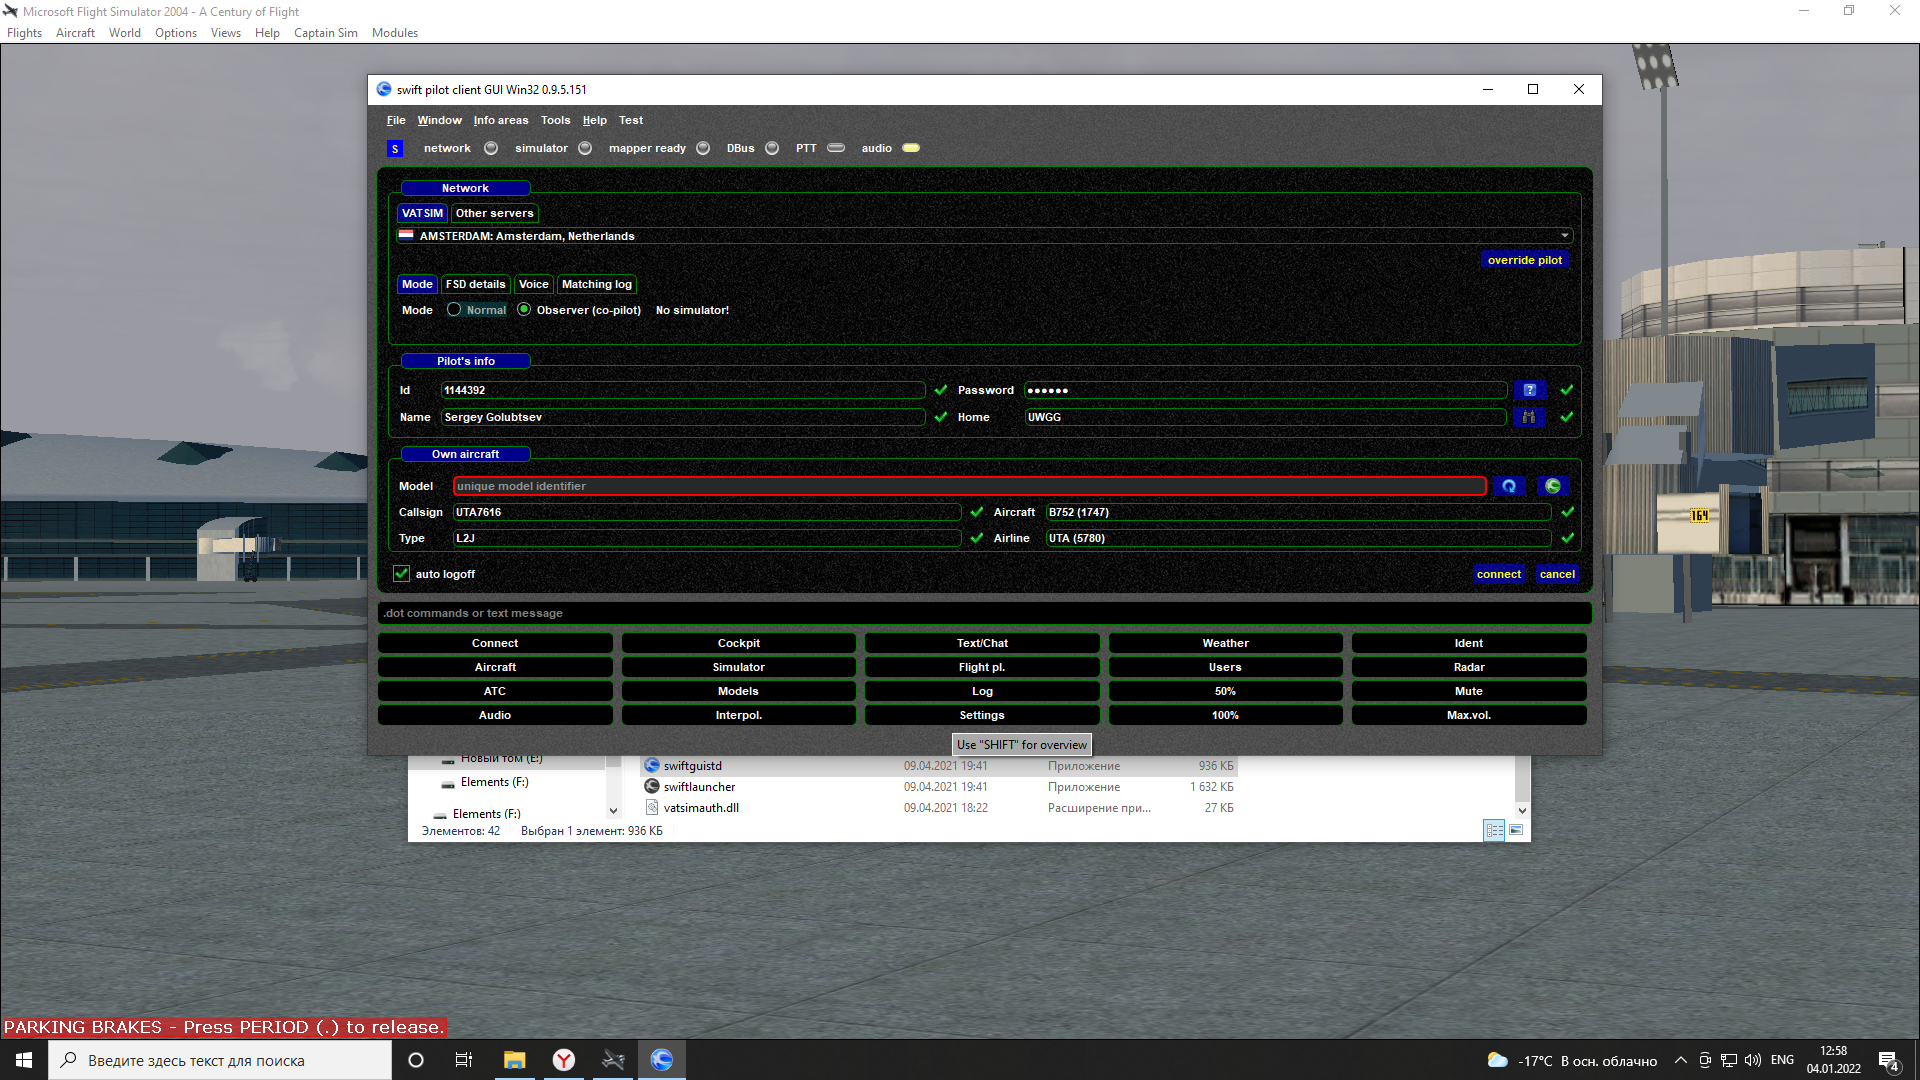Switch to Other servers tab
1920x1080 pixels.
coord(495,213)
